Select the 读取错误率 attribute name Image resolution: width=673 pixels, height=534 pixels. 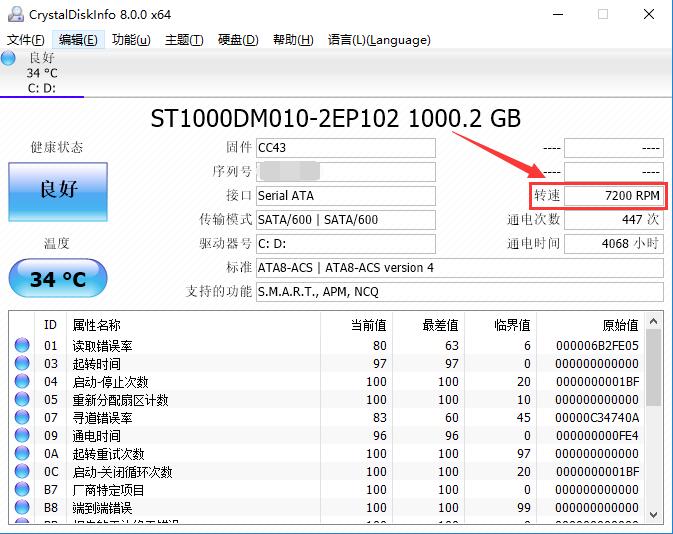coord(102,346)
